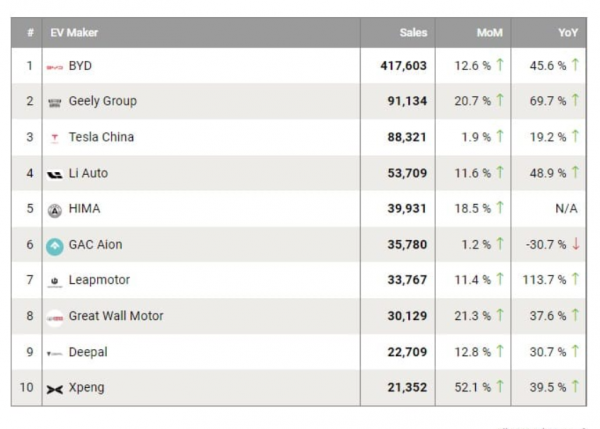Click the BYD brand logo icon
600x429 pixels.
click(x=54, y=66)
